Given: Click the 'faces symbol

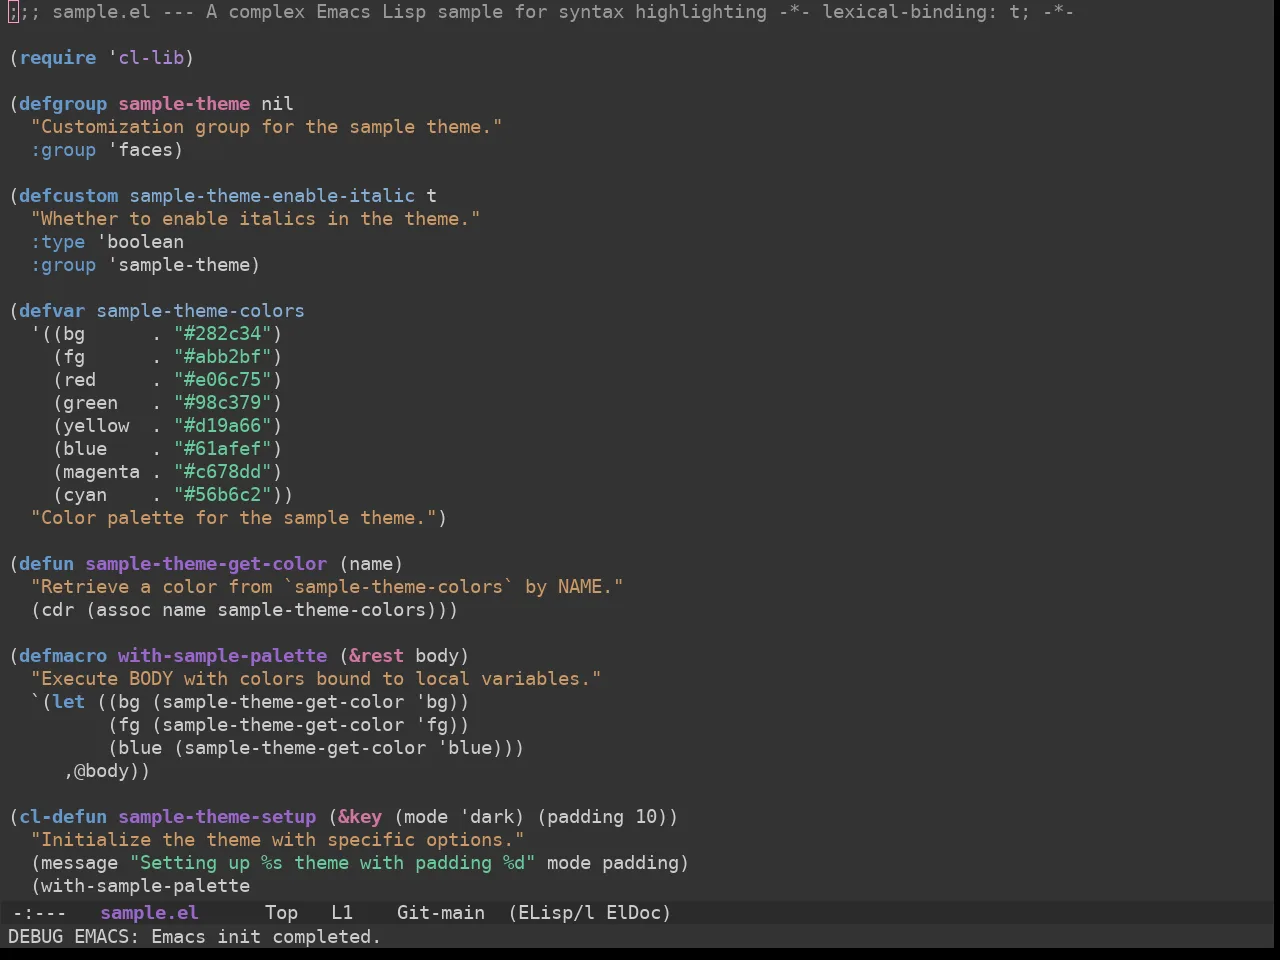Looking at the screenshot, I should click(x=141, y=150).
